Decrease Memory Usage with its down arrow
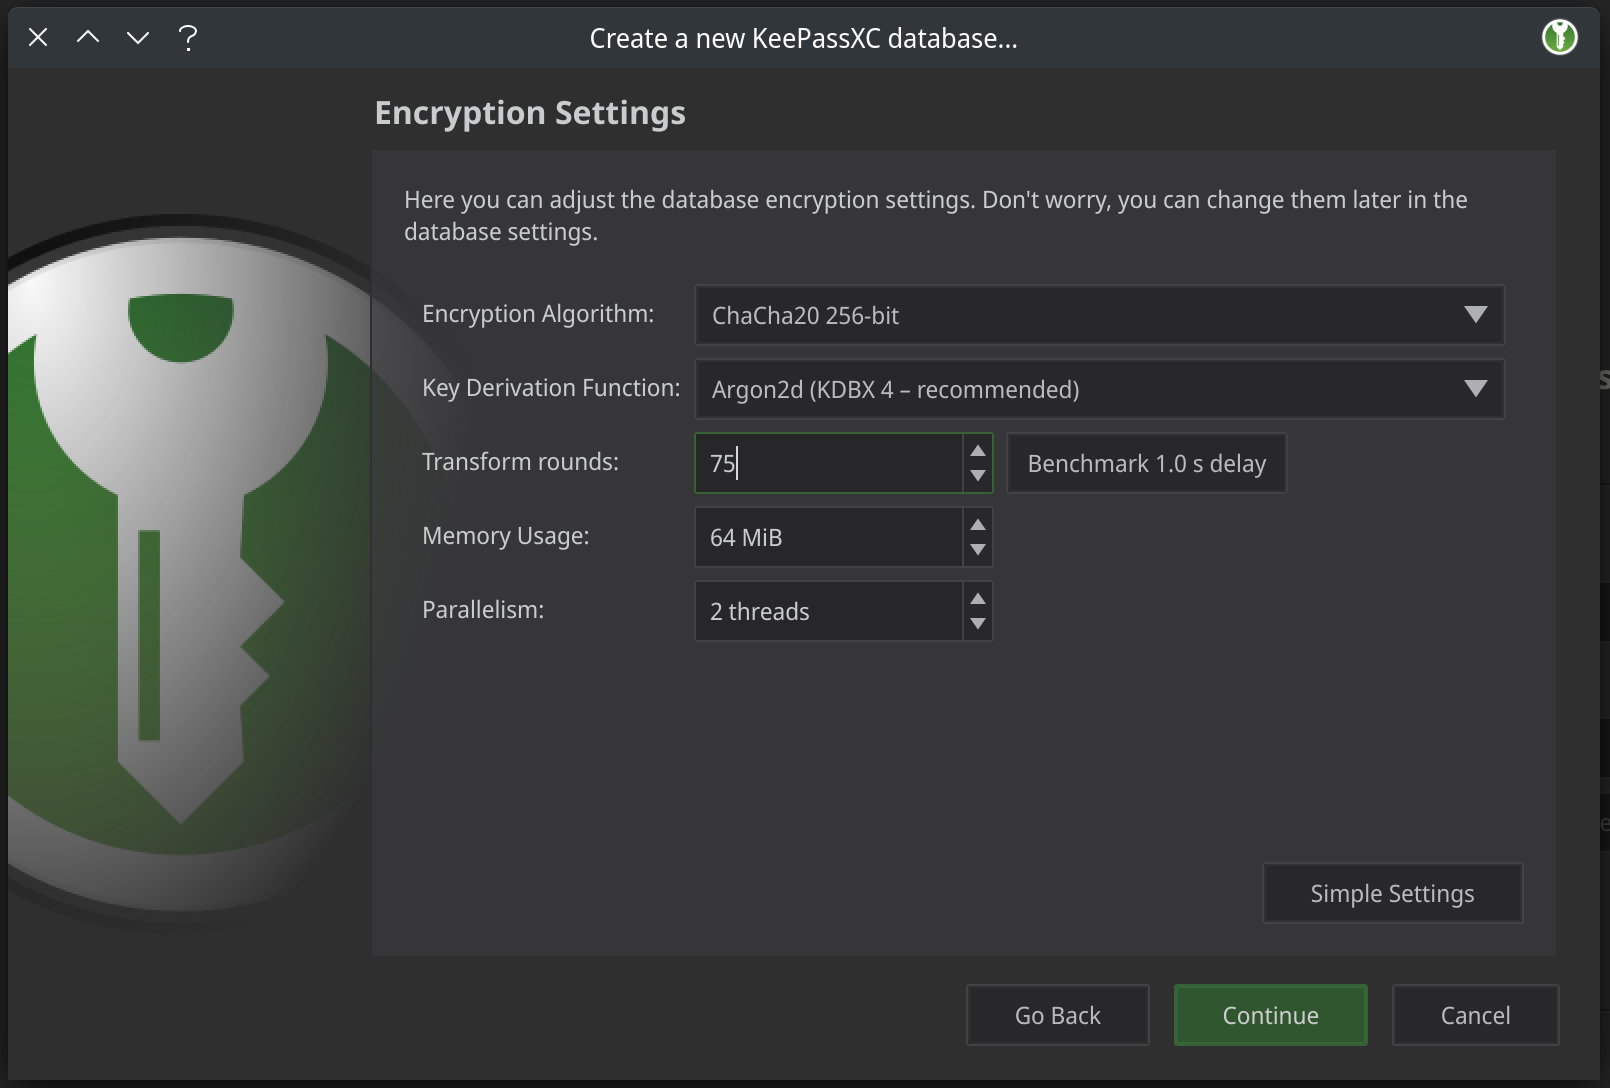 point(978,550)
